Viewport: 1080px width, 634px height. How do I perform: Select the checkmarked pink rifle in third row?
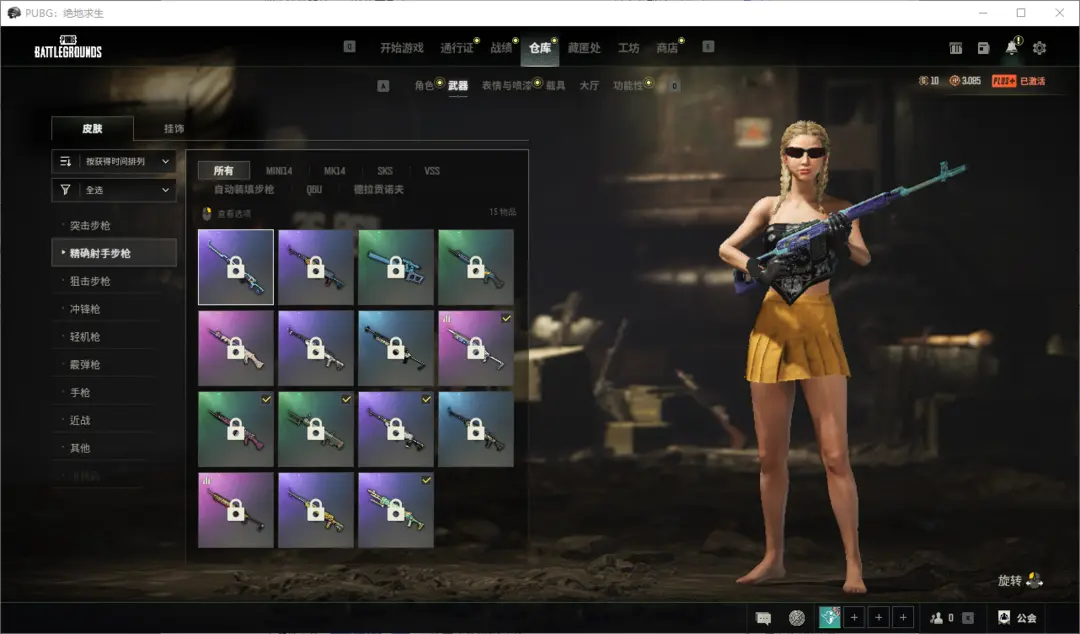tap(236, 429)
